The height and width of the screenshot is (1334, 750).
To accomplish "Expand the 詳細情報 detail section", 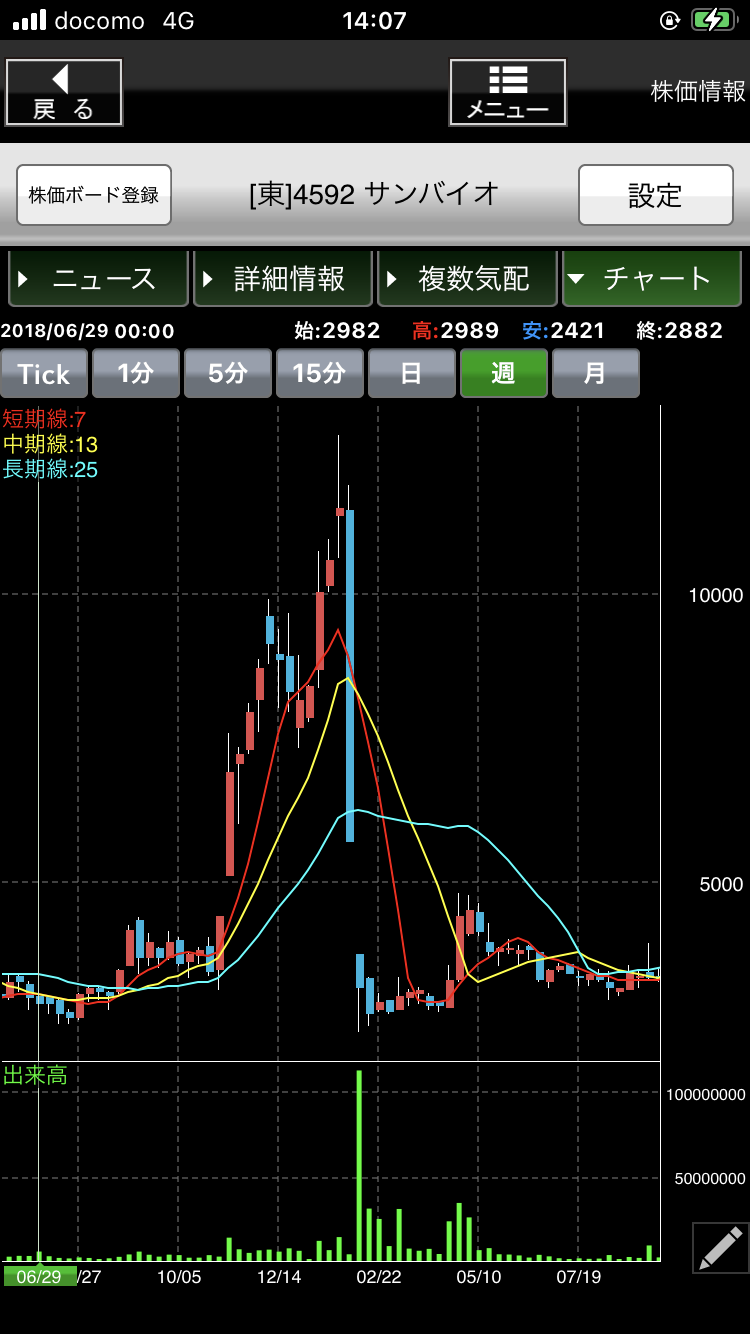I will click(x=283, y=279).
